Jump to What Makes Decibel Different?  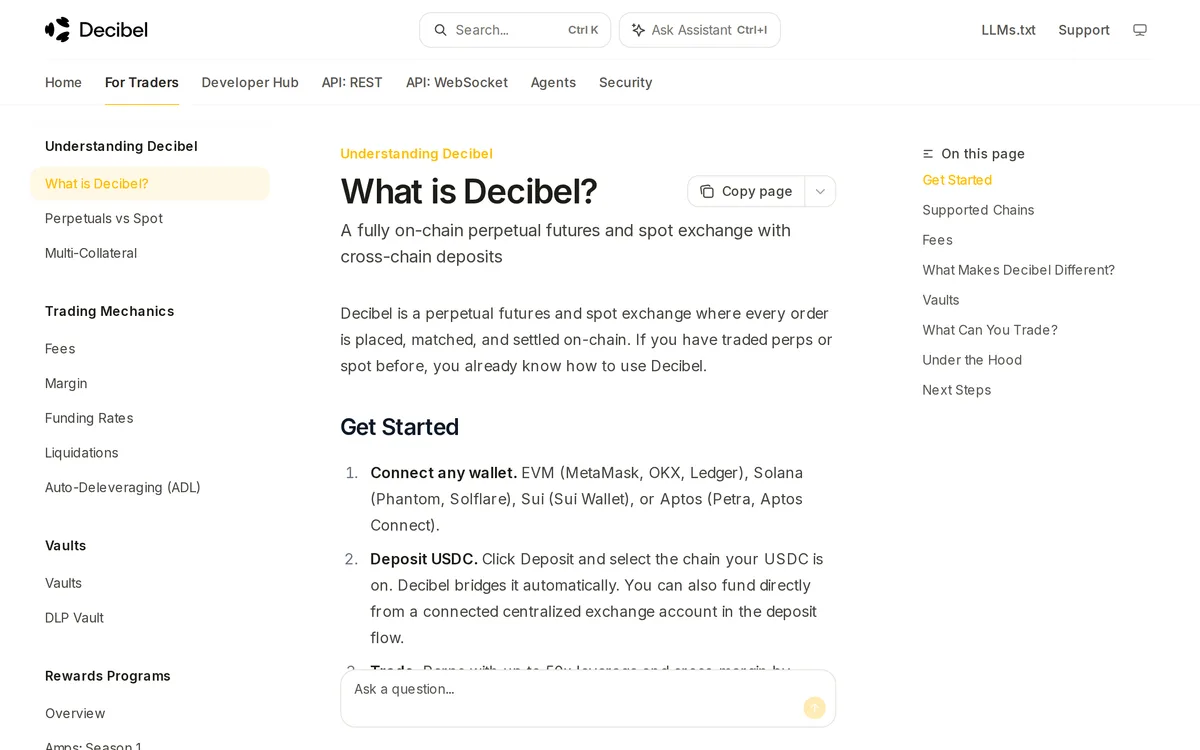coord(1018,270)
